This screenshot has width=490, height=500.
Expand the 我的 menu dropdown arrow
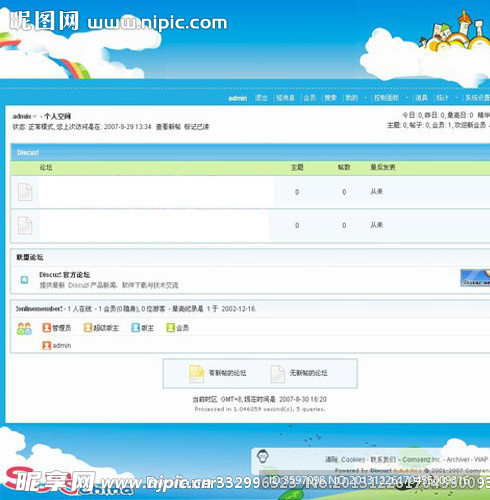coord(365,98)
